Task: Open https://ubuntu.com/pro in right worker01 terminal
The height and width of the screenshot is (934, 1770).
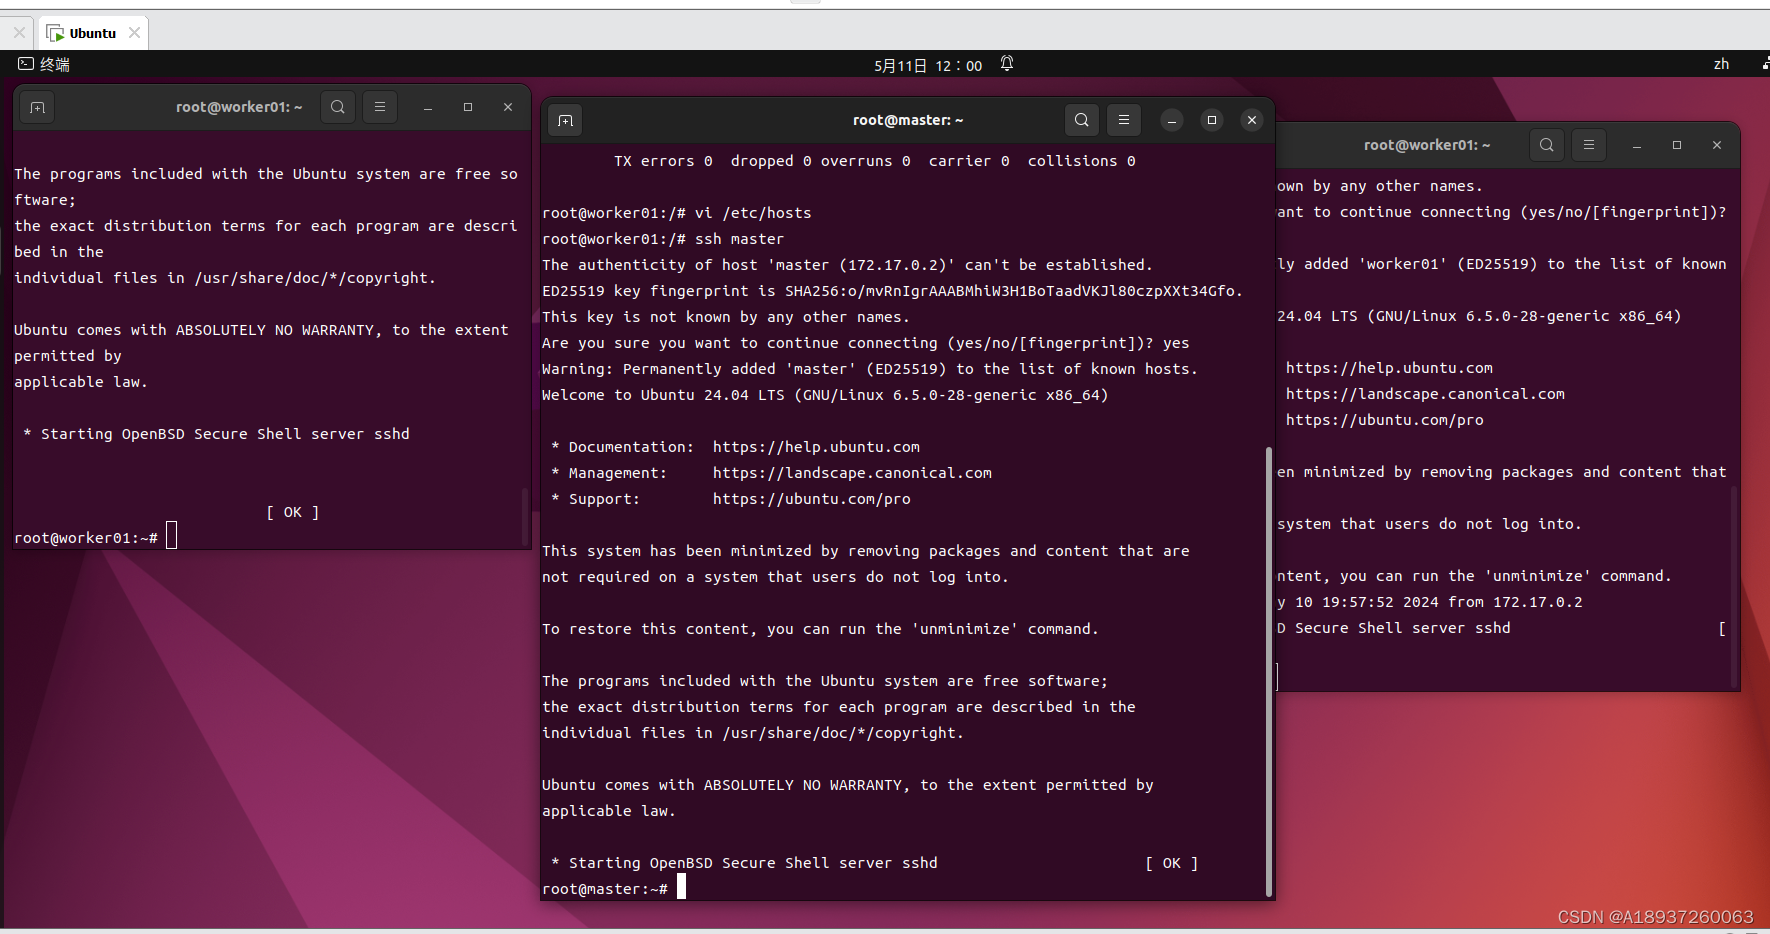Action: [x=1384, y=420]
